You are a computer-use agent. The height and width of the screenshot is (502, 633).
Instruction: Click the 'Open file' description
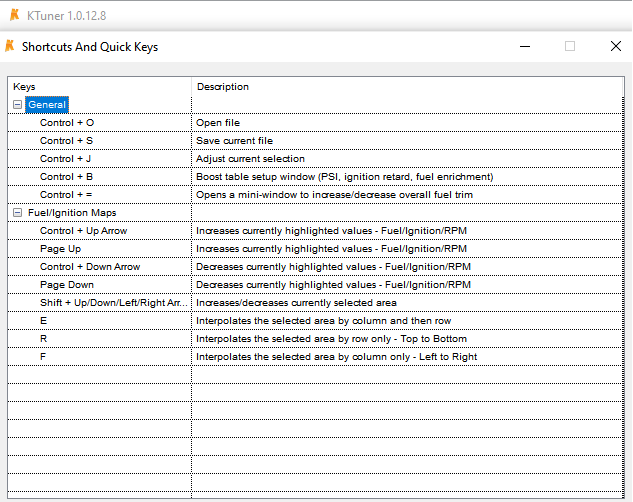pyautogui.click(x=218, y=123)
